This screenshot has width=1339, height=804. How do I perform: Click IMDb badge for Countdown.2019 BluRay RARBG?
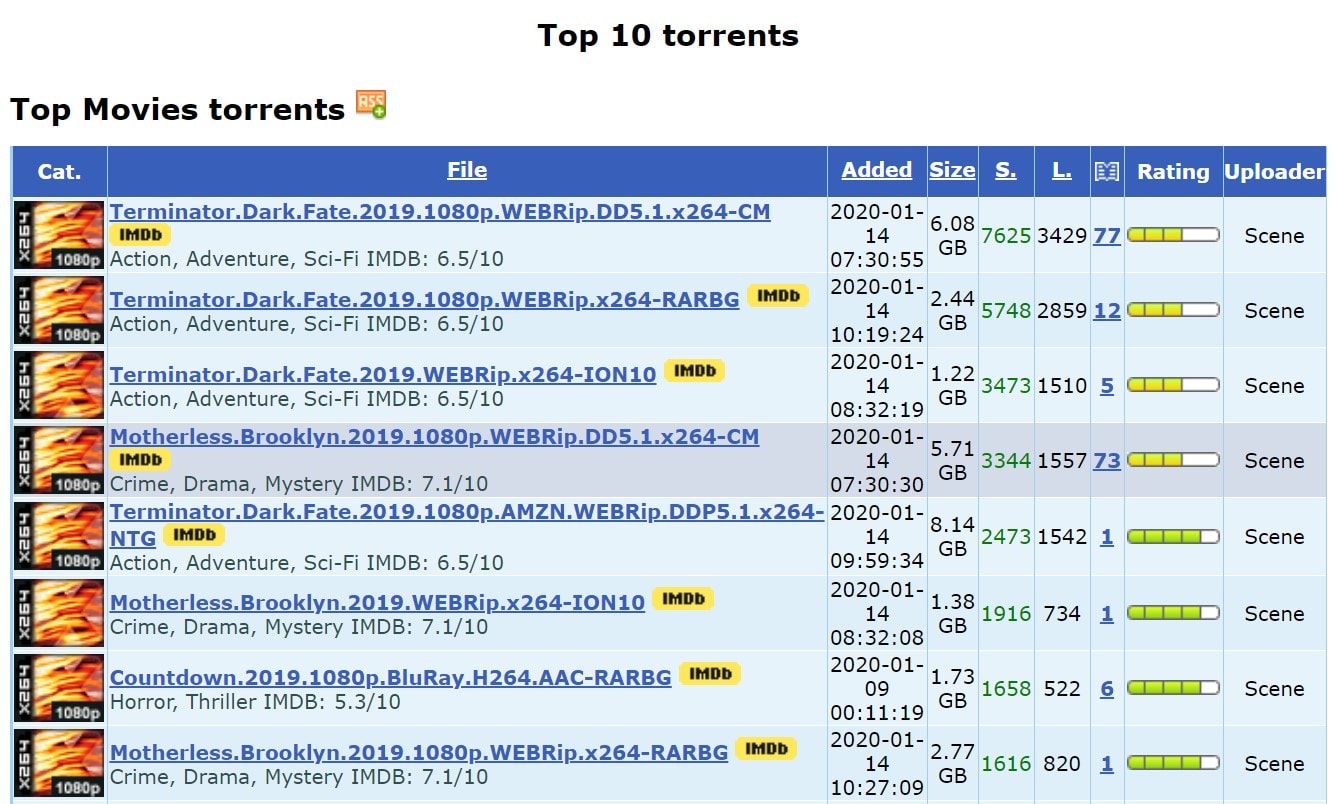[x=710, y=674]
